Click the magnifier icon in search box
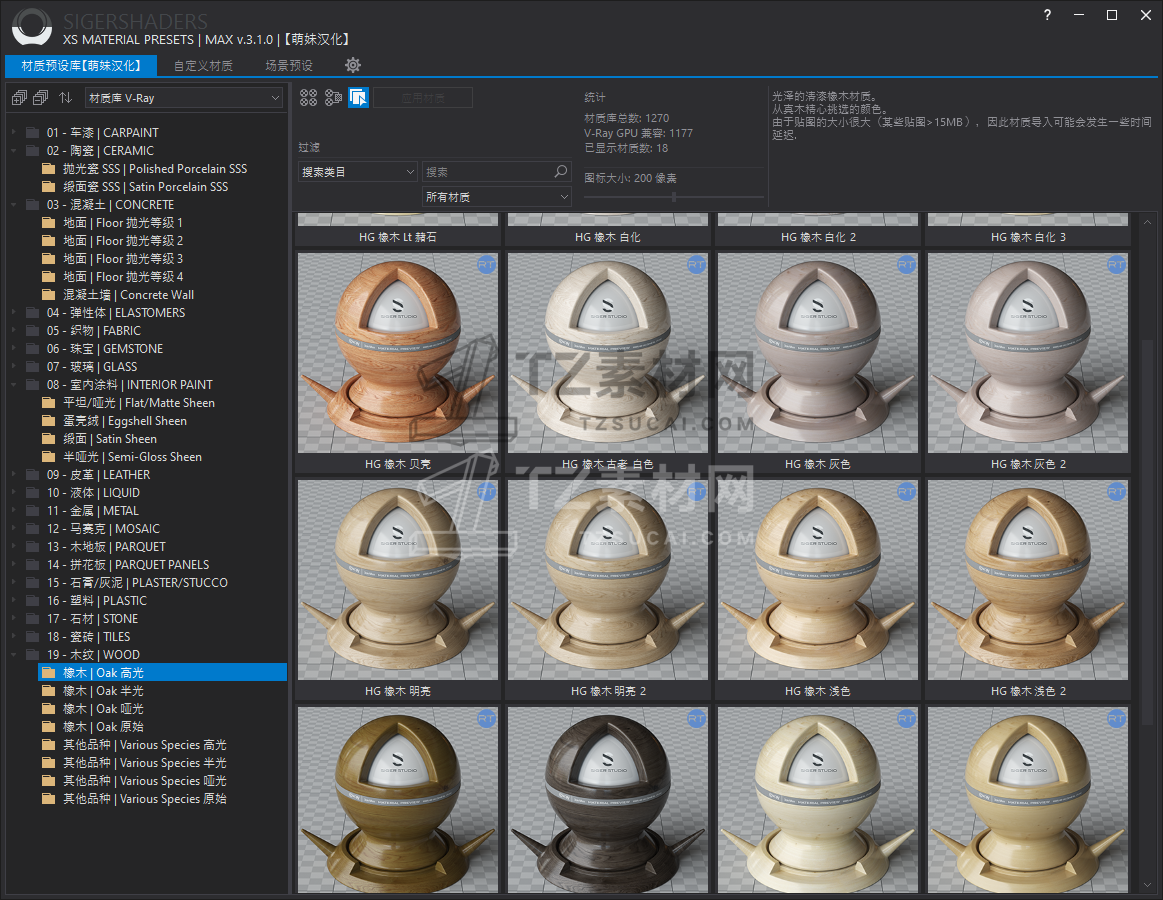This screenshot has width=1163, height=900. point(561,171)
